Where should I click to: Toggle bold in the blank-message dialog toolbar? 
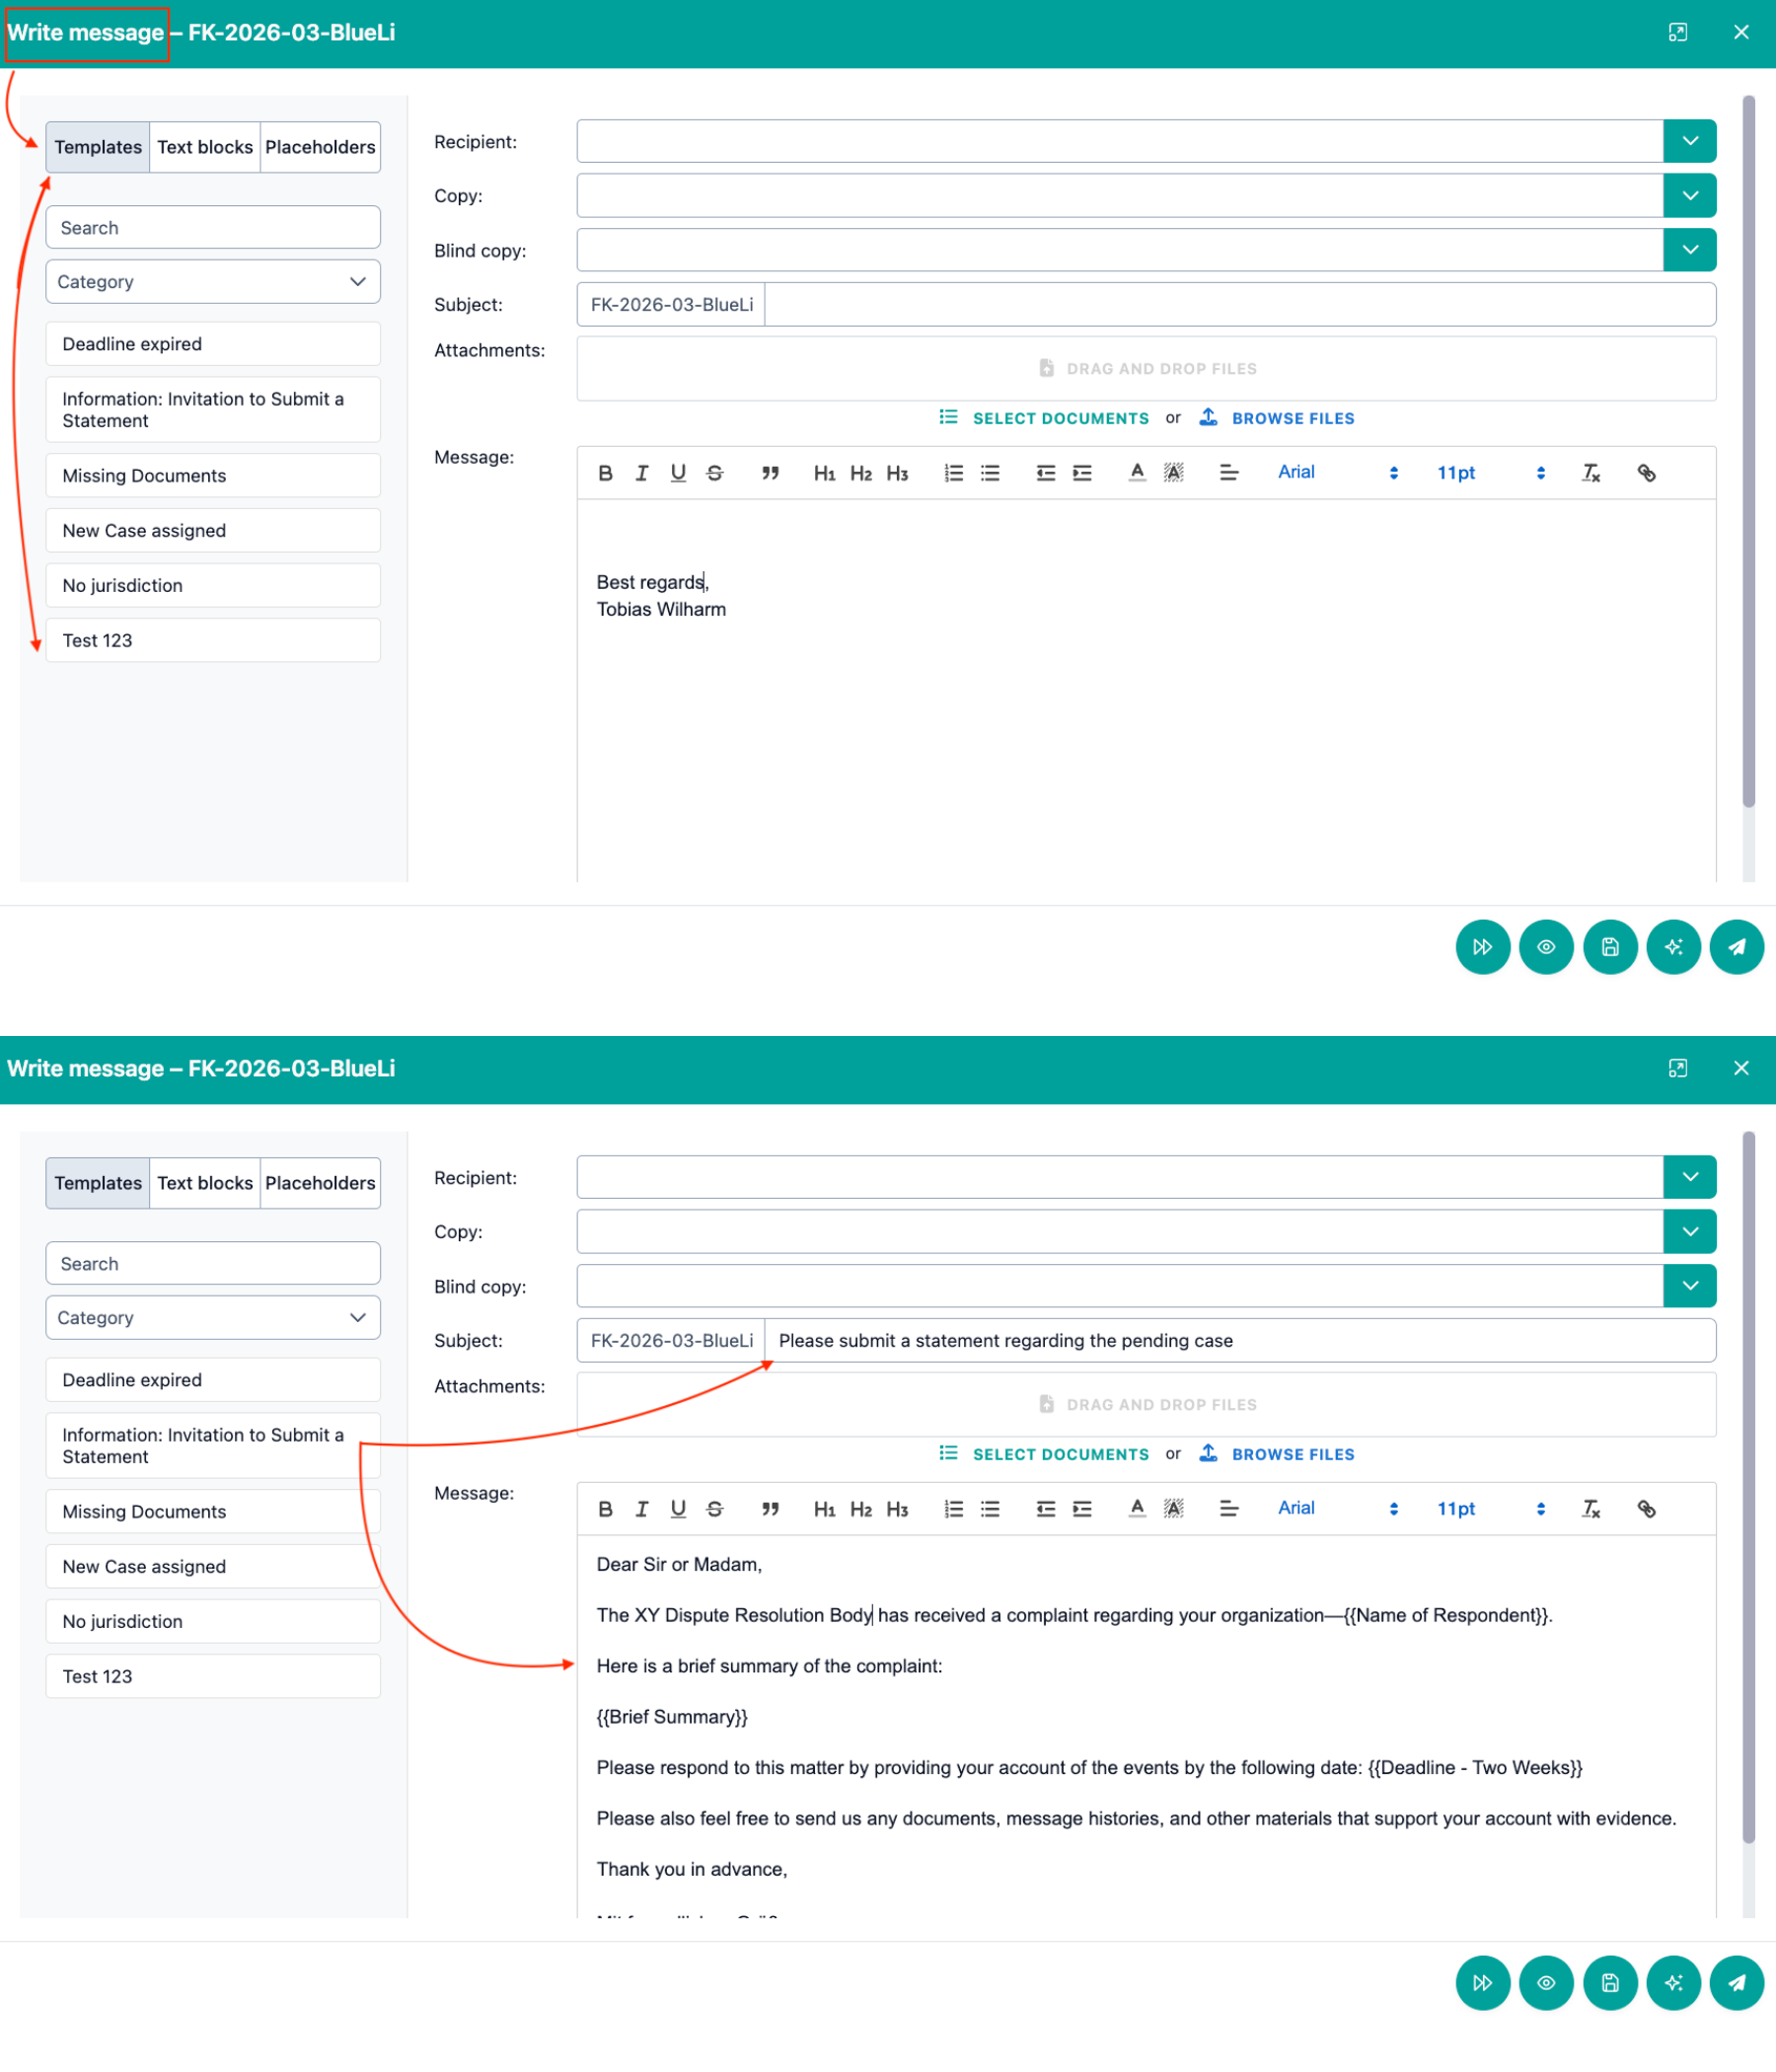click(x=605, y=473)
